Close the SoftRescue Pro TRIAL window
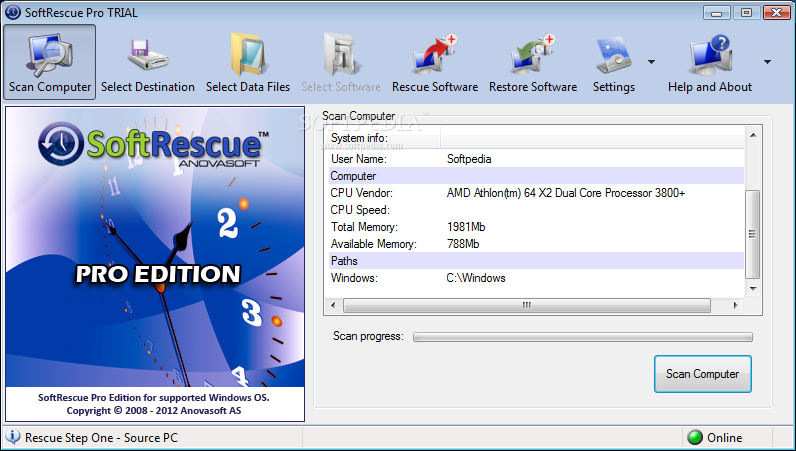The width and height of the screenshot is (796, 451). click(776, 13)
